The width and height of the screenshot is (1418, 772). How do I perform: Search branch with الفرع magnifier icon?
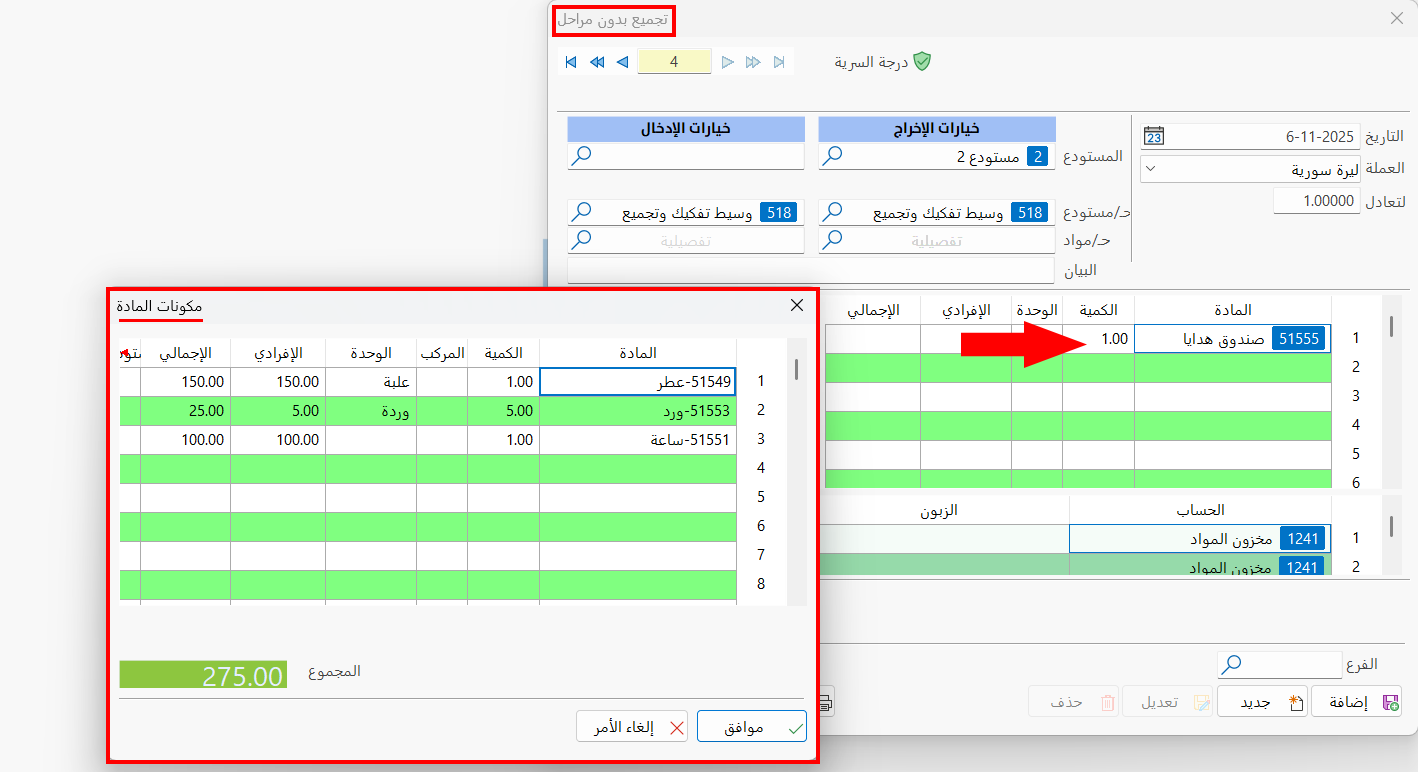(1232, 664)
